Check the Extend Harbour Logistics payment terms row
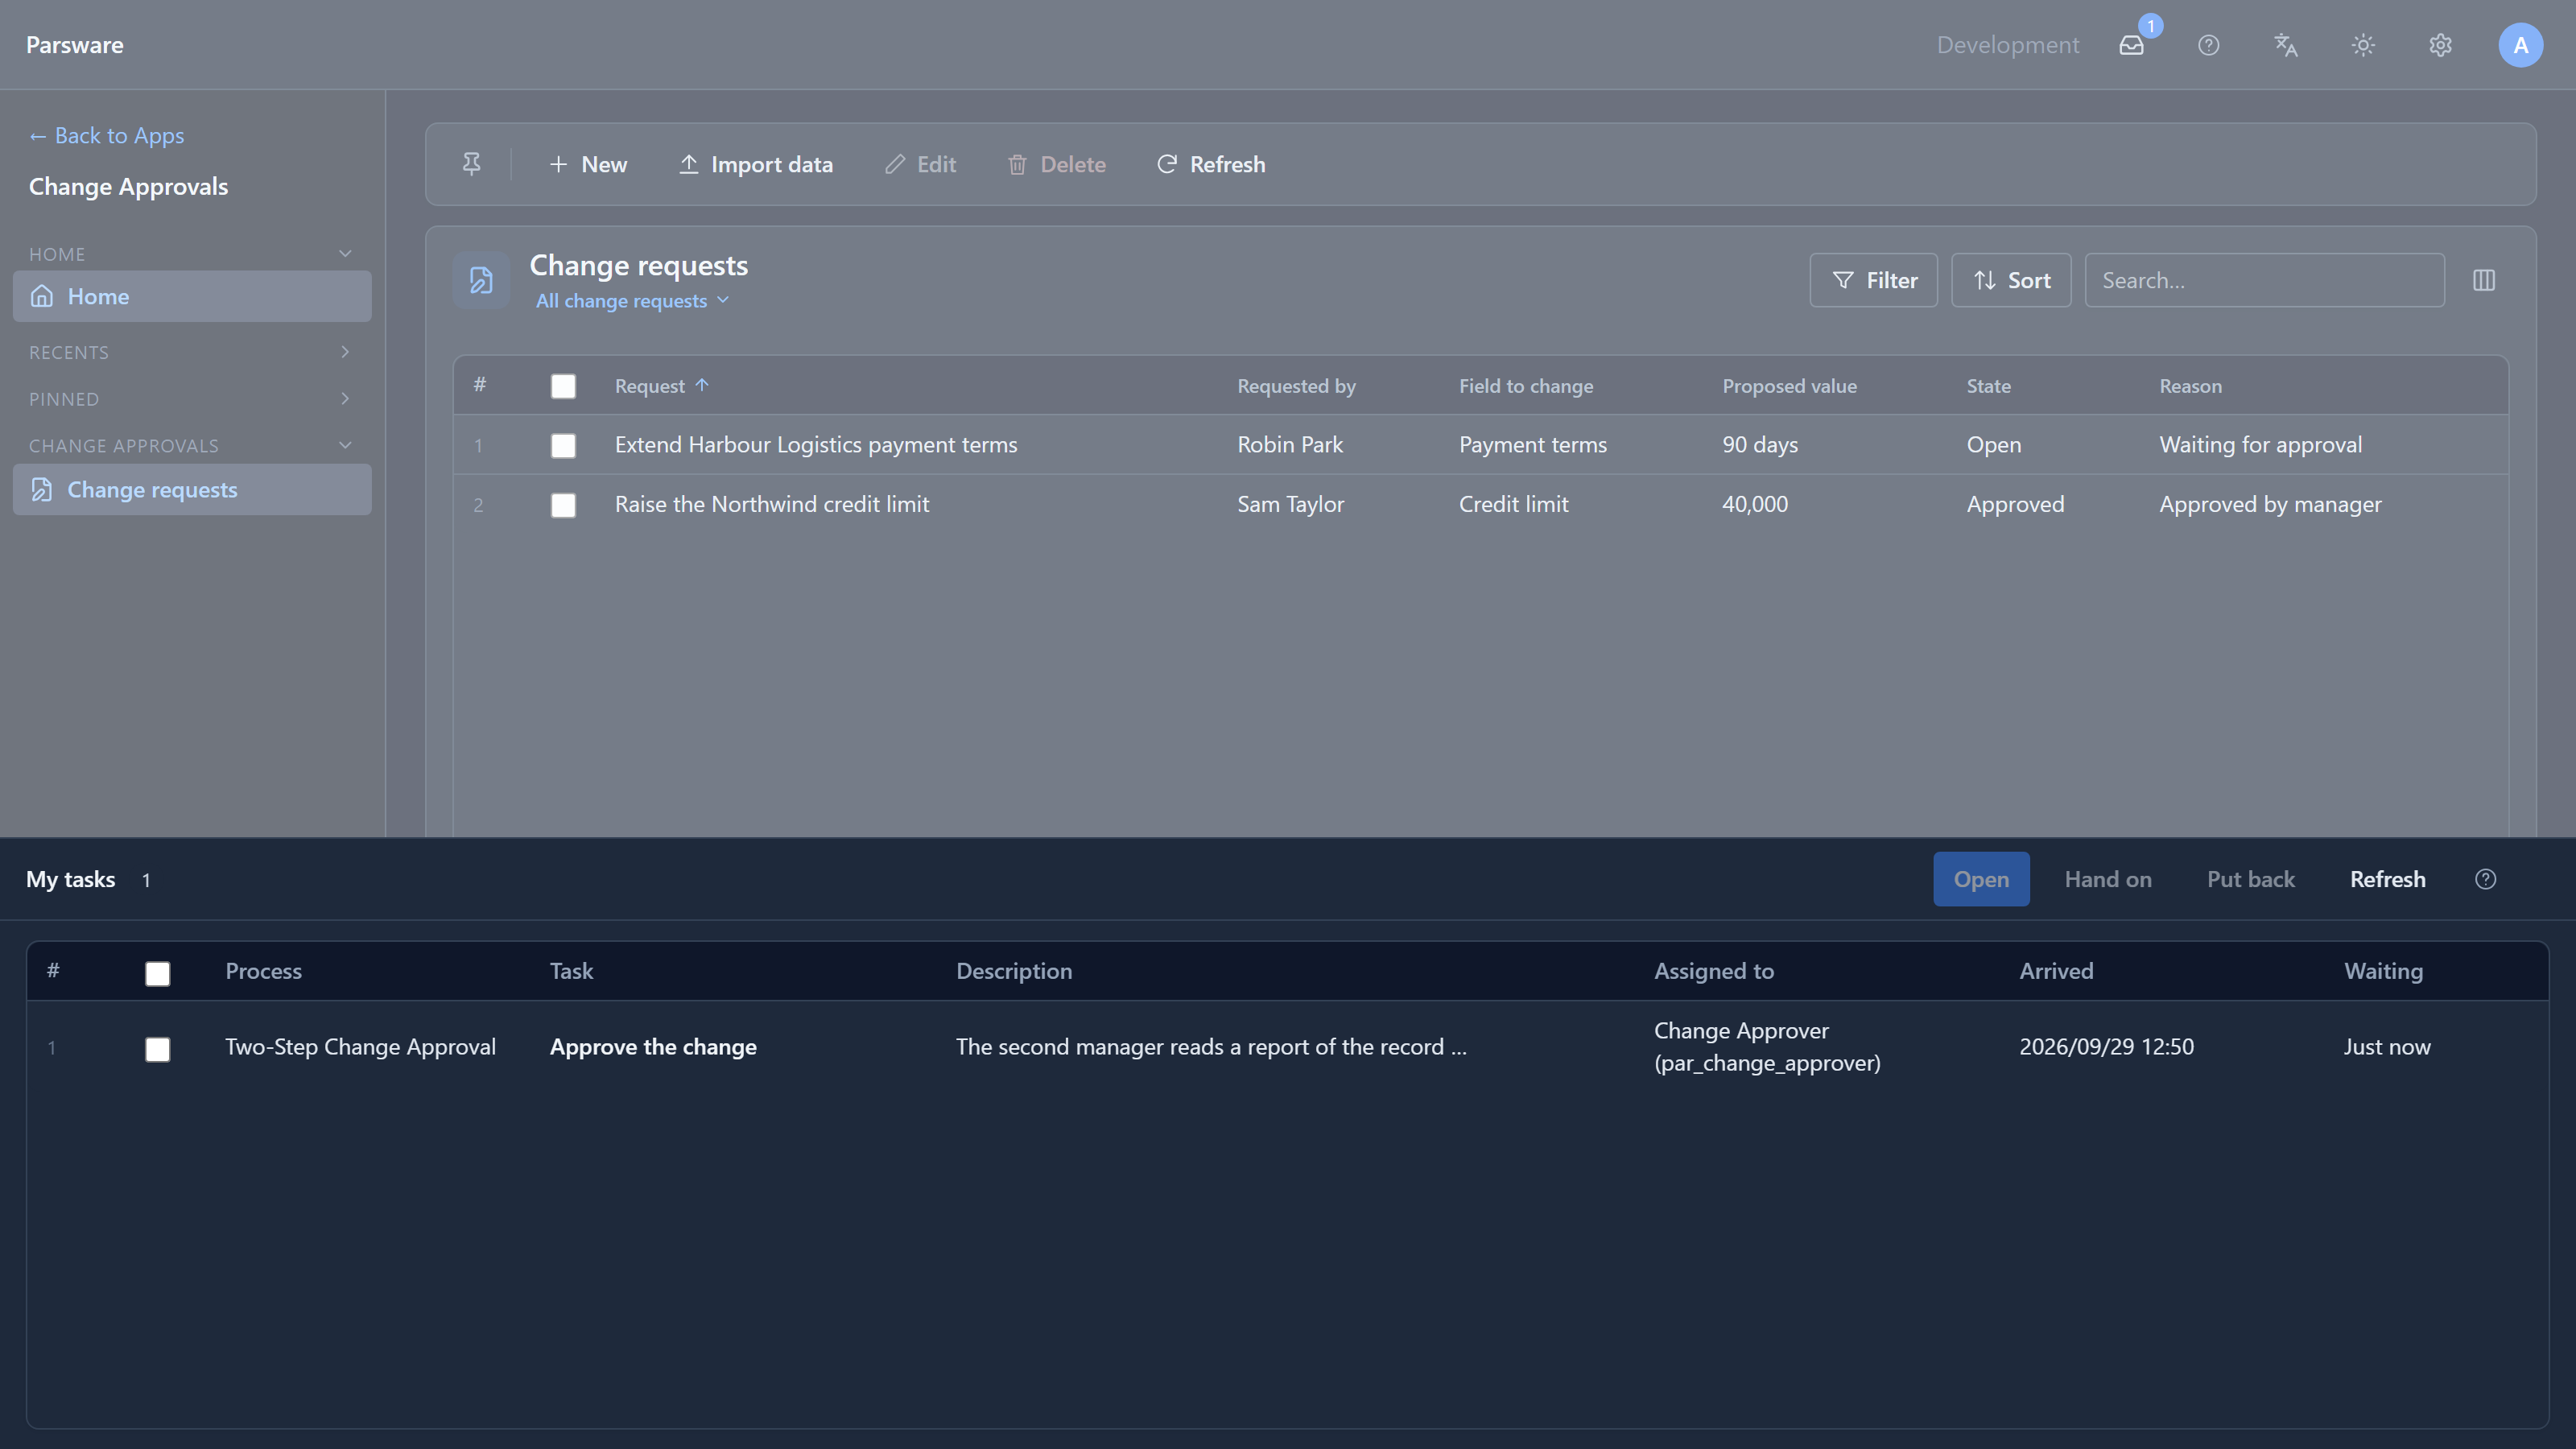The image size is (2576, 1449). [563, 445]
